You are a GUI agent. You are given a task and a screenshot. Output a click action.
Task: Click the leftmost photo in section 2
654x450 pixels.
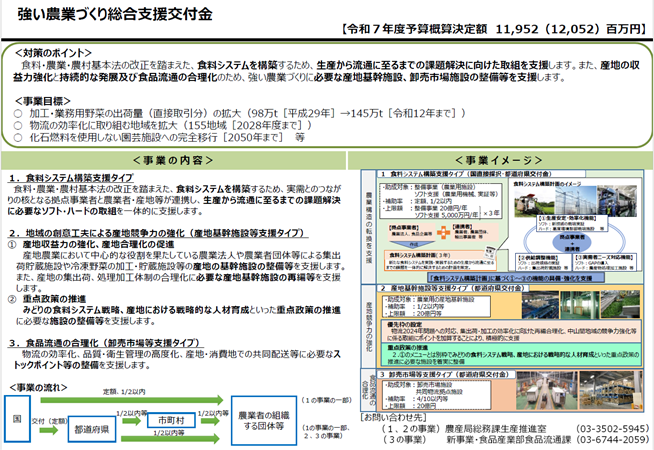pos(540,305)
